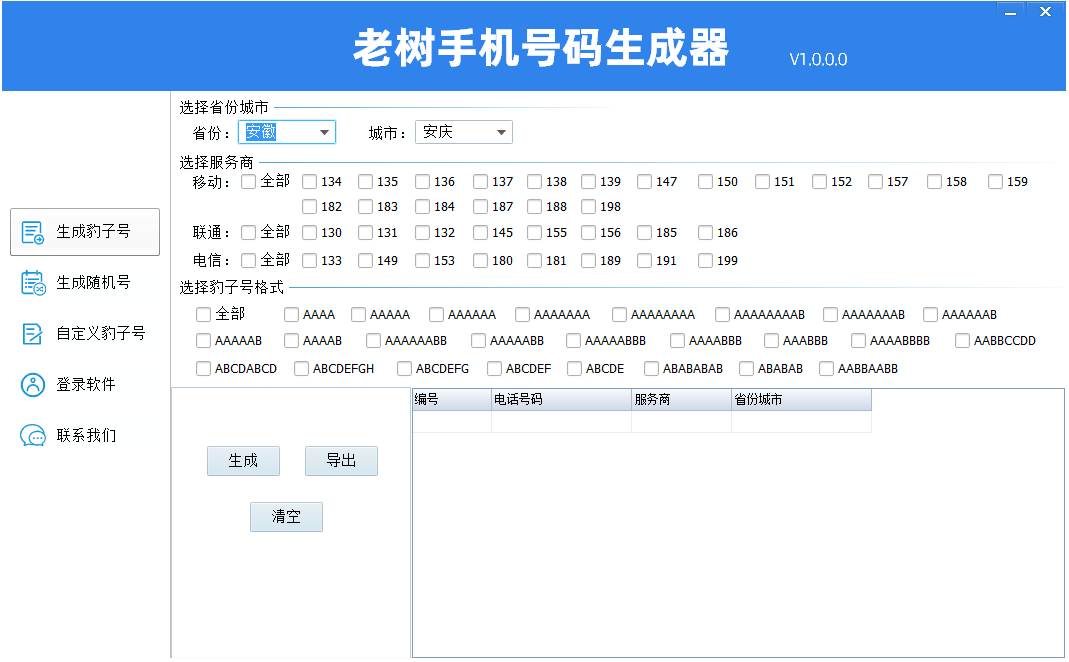This screenshot has height=662, width=1069.
Task: Tick the ABABABAB format checkbox
Action: [x=651, y=370]
